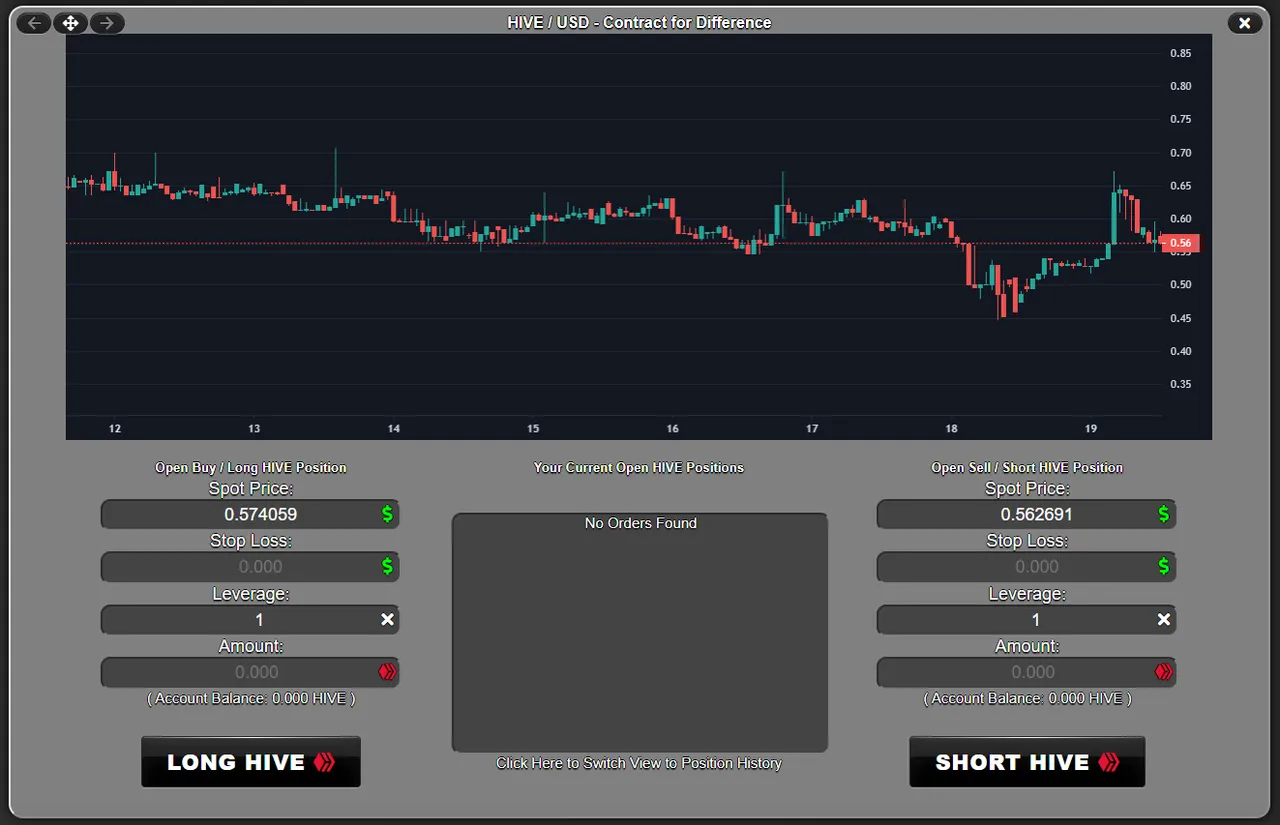The height and width of the screenshot is (825, 1280).
Task: Click the HIVE logo icon in short Amount
Action: click(1164, 672)
